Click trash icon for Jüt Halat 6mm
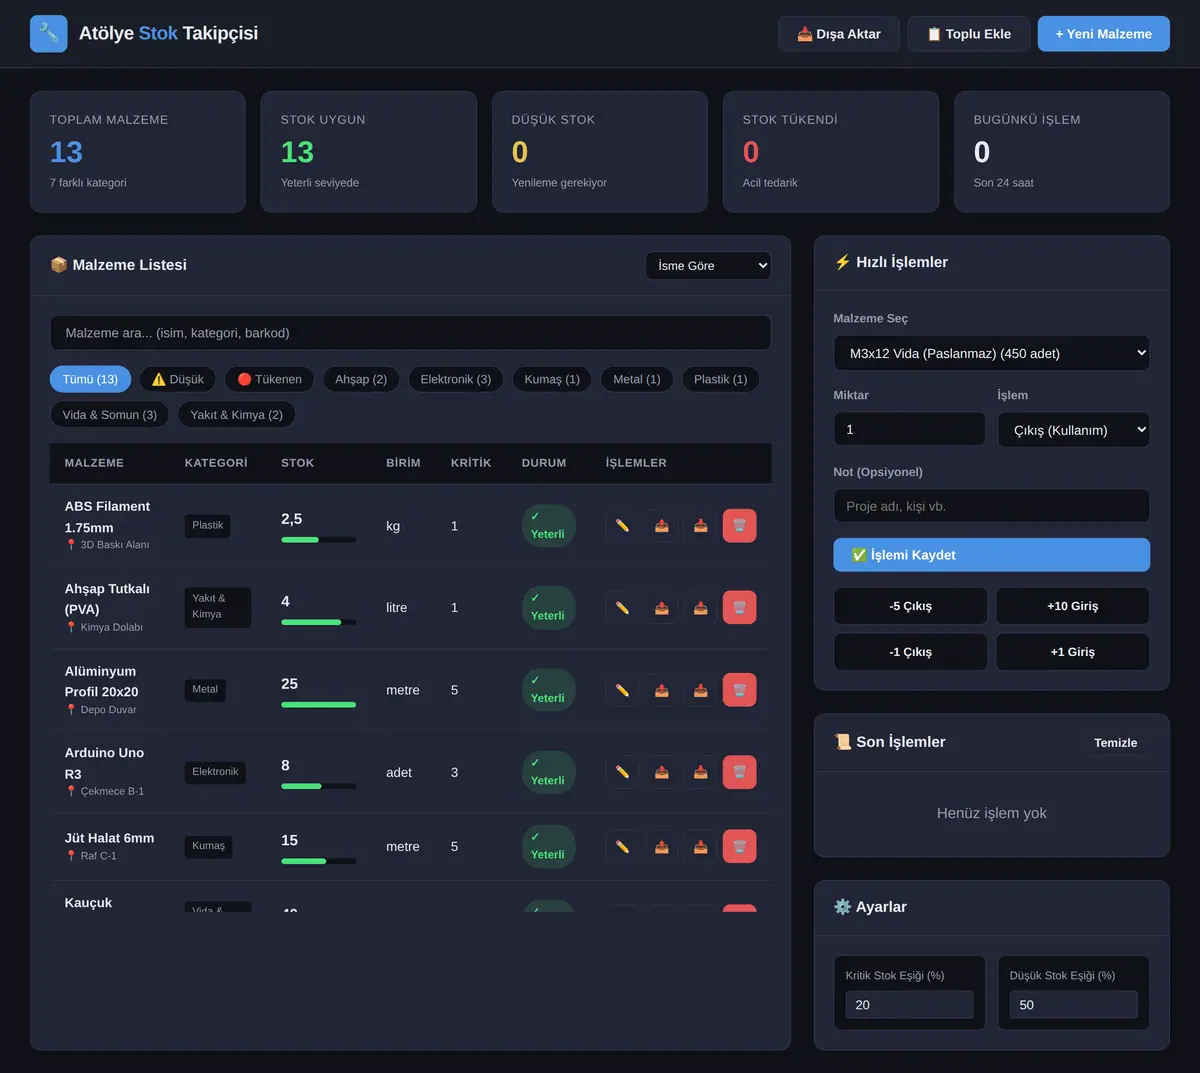Viewport: 1200px width, 1073px height. click(739, 847)
